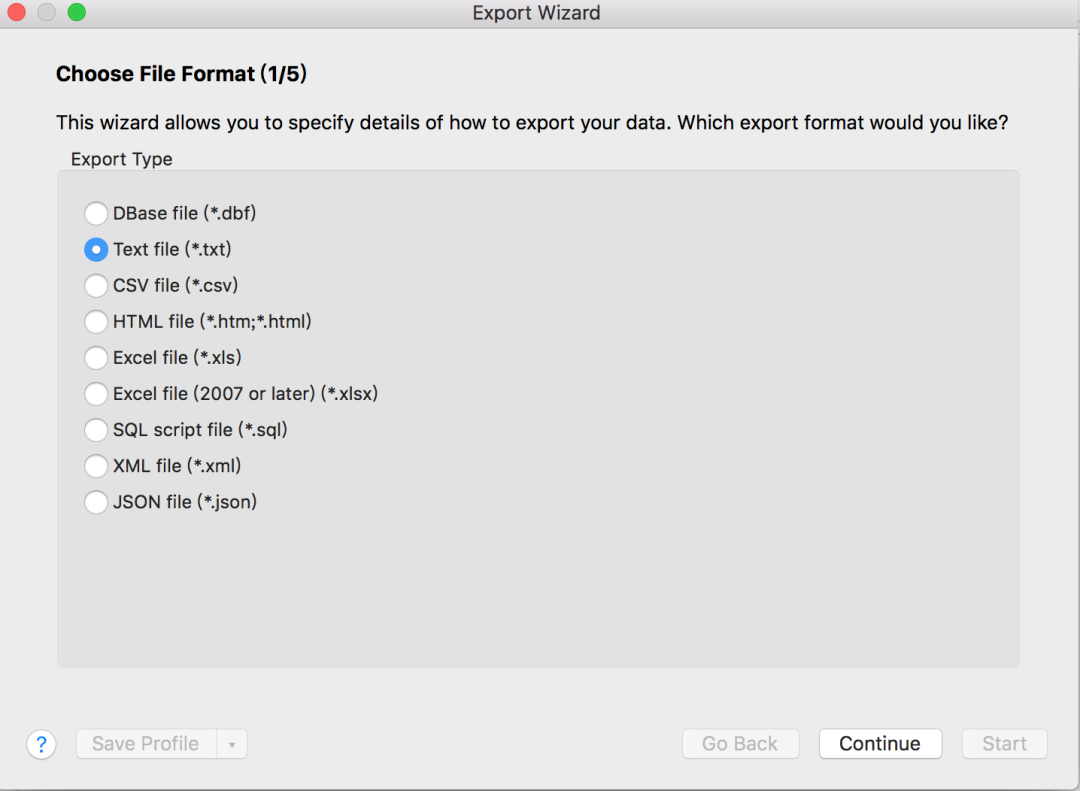Select the DBase file (*.dbf) option
The width and height of the screenshot is (1080, 791).
[x=96, y=213]
